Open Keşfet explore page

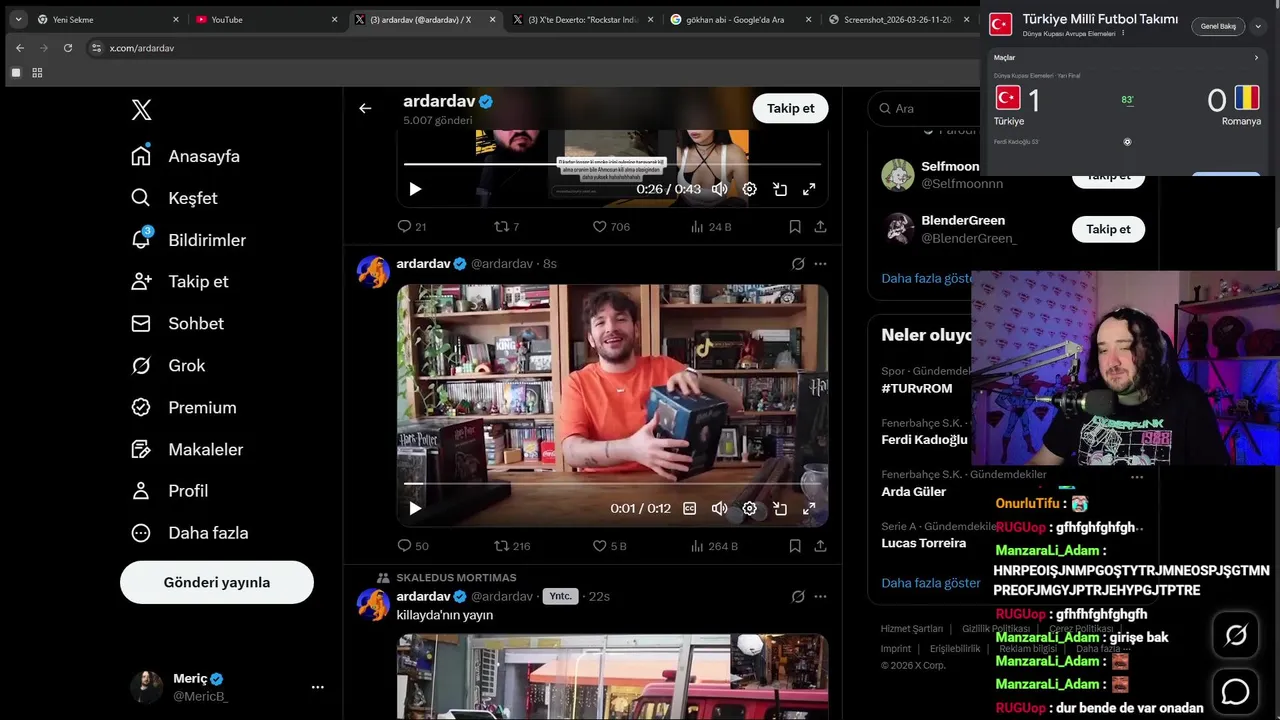(x=174, y=198)
